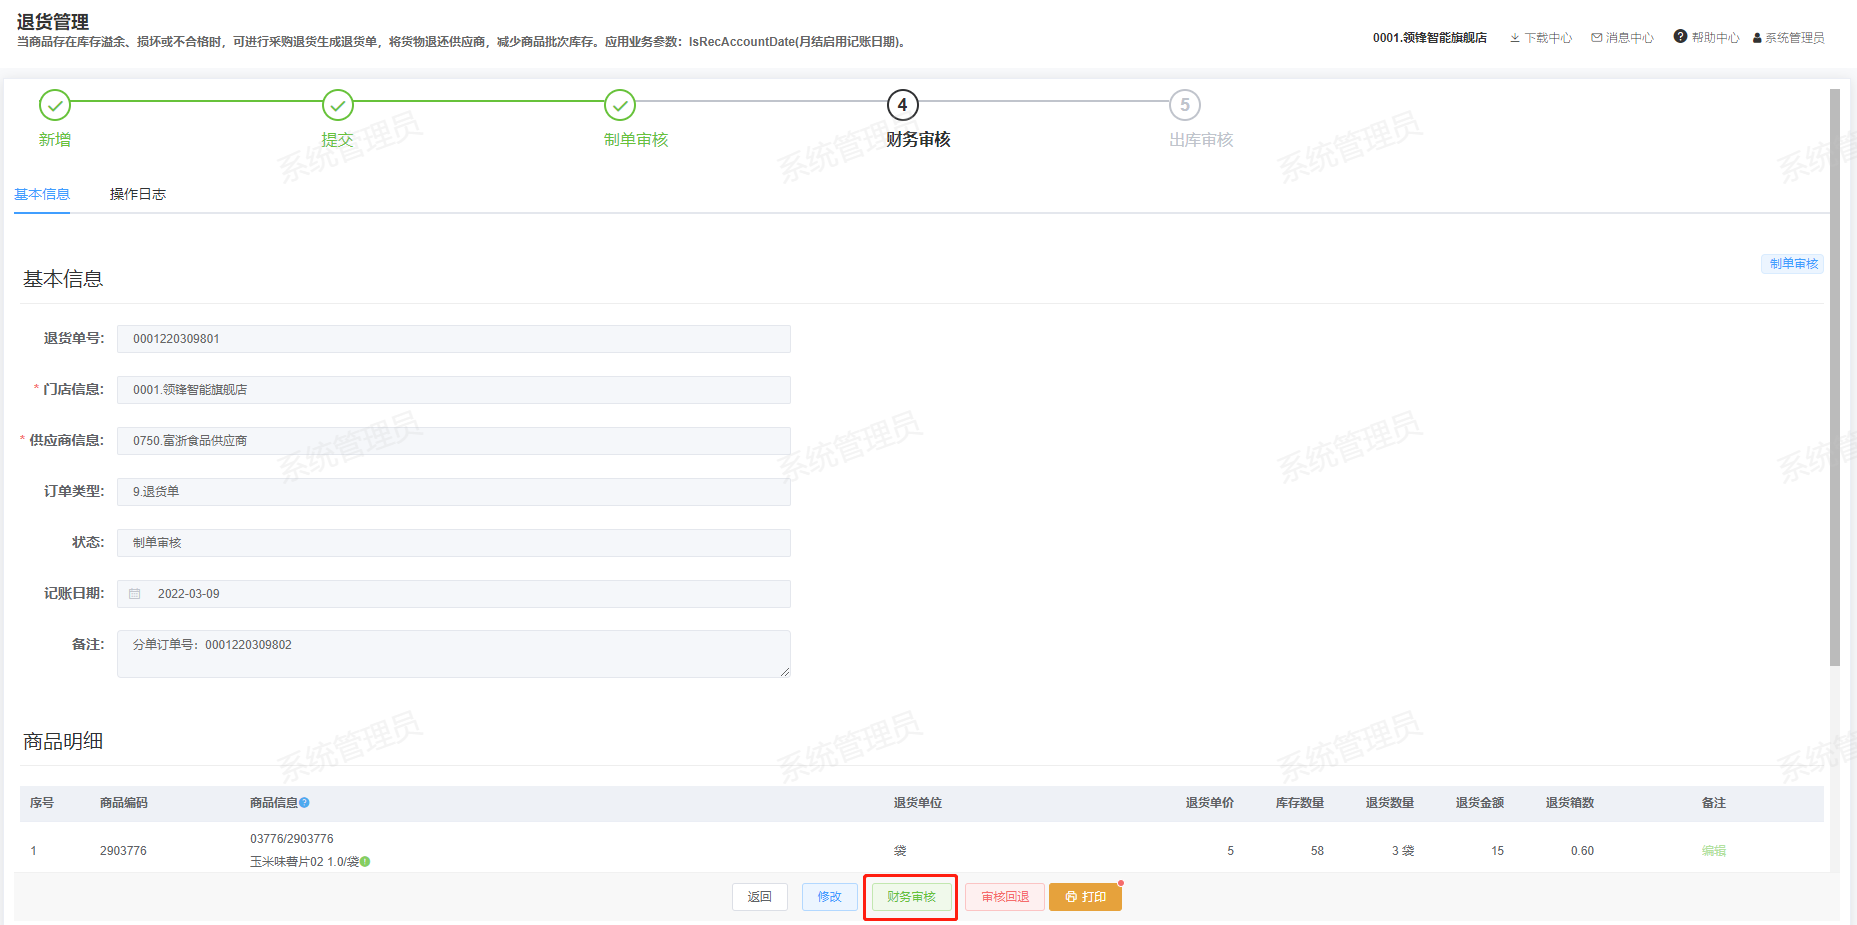The height and width of the screenshot is (925, 1857).
Task: Open the 下载中心 download center
Action: pyautogui.click(x=1541, y=38)
